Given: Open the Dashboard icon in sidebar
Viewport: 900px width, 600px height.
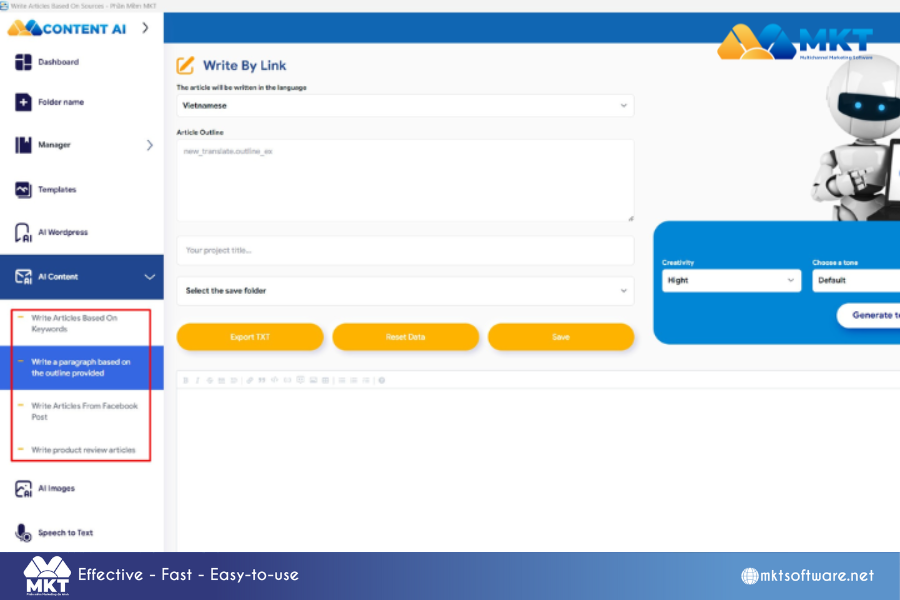Looking at the screenshot, I should 23,62.
